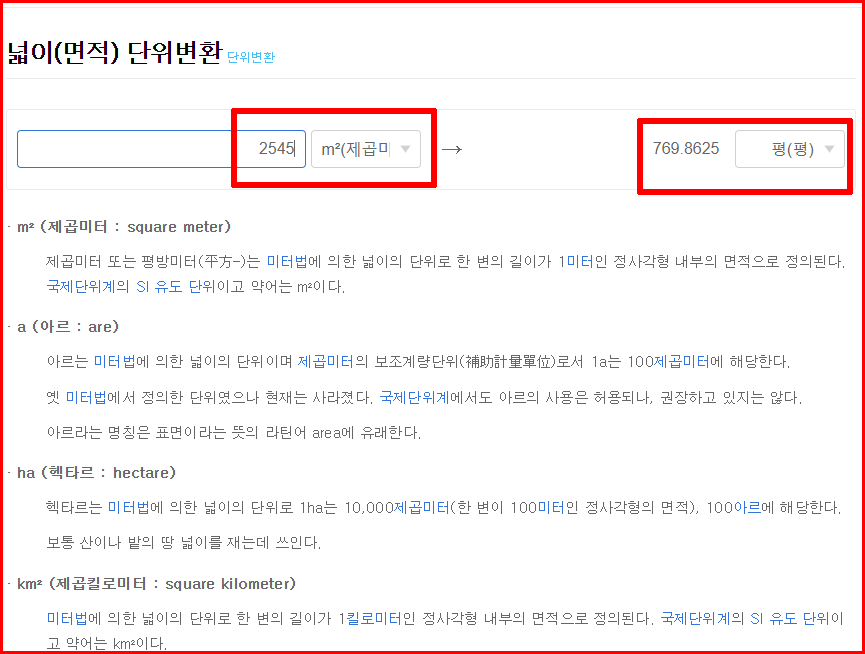
Task: Click heading 'm² (제곱미터 : square meter)'
Action: pos(124,227)
